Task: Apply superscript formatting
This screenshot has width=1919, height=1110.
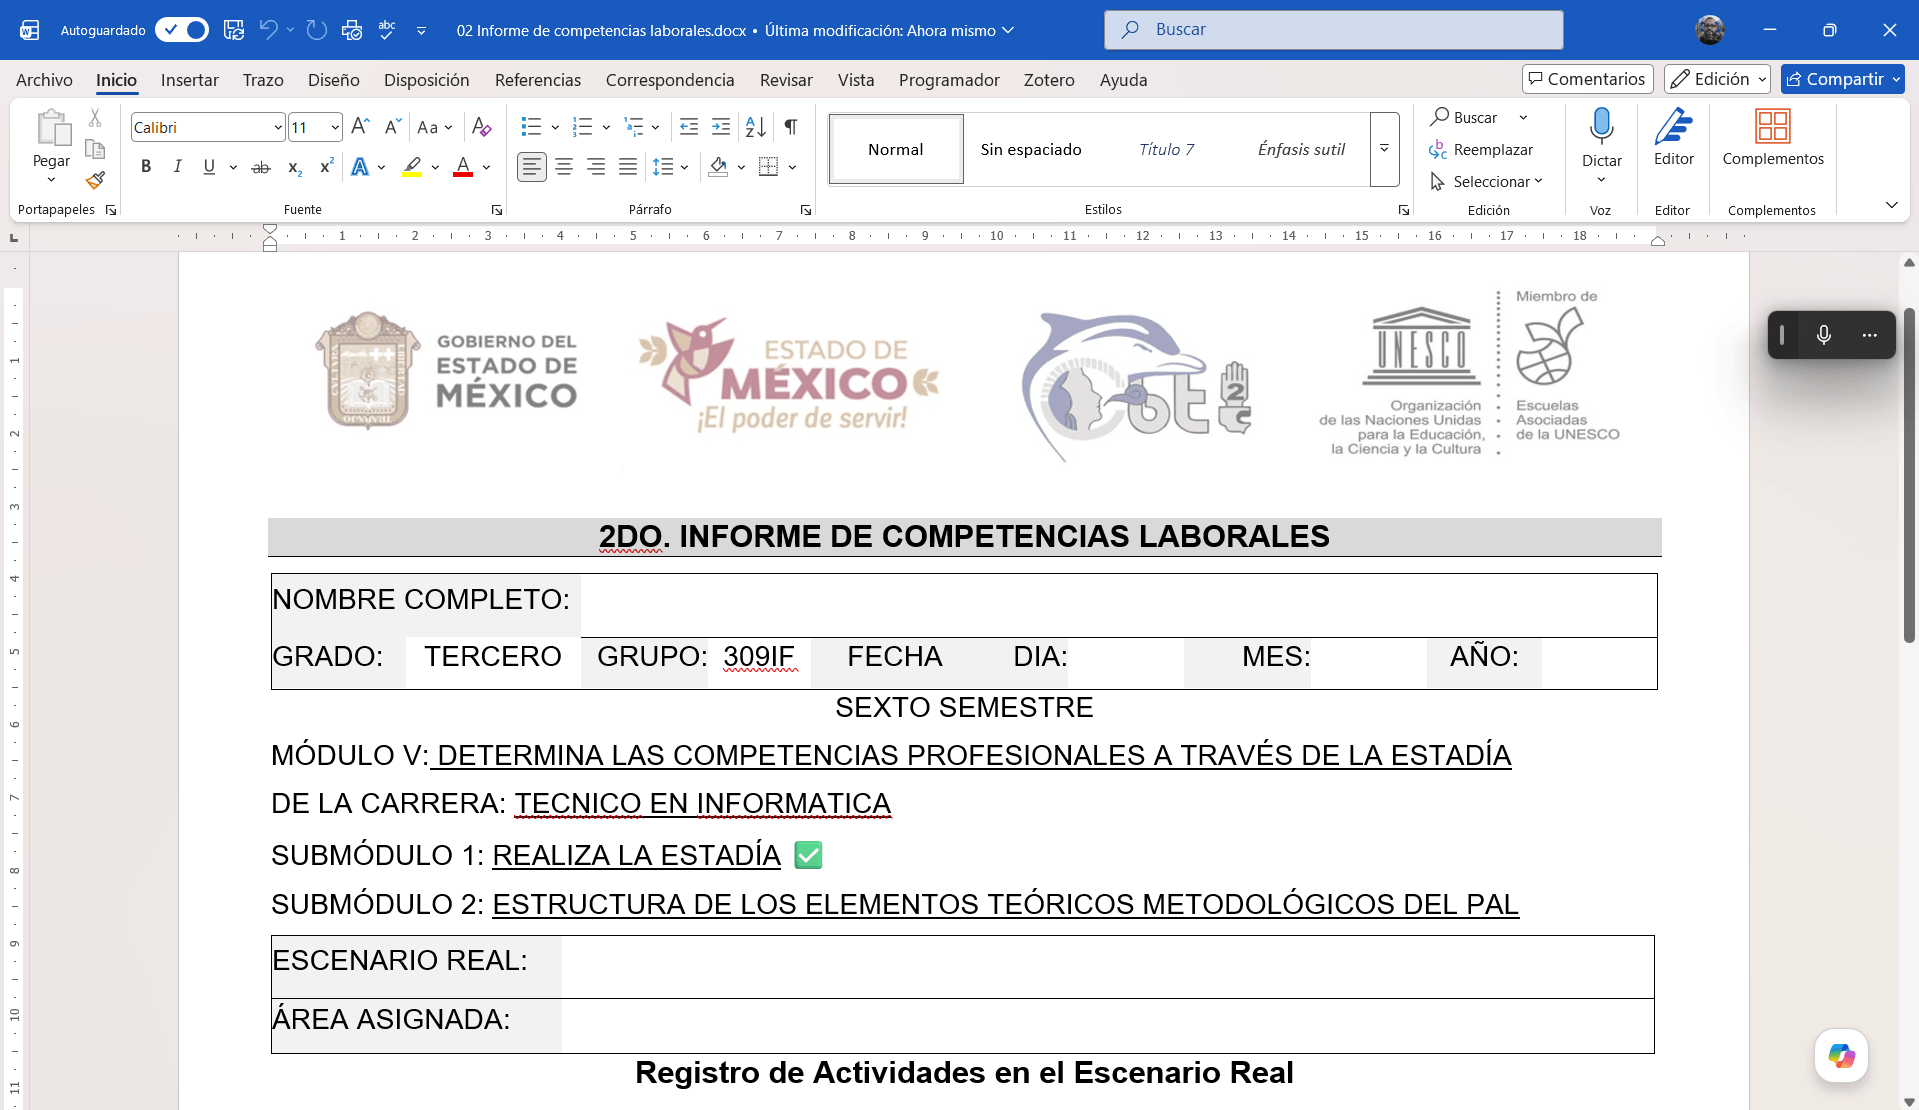Action: tap(326, 167)
